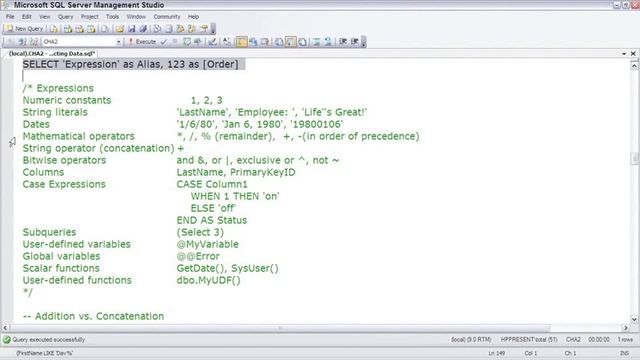Open Design Query in Editor
Viewport: 640px width, 360px height.
212,42
